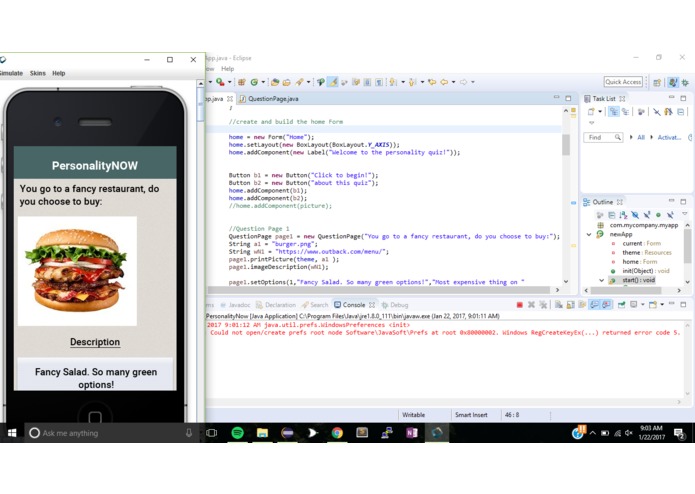Open Chrome from the Windows taskbar
Viewport: 695px width, 494px height.
(x=337, y=433)
